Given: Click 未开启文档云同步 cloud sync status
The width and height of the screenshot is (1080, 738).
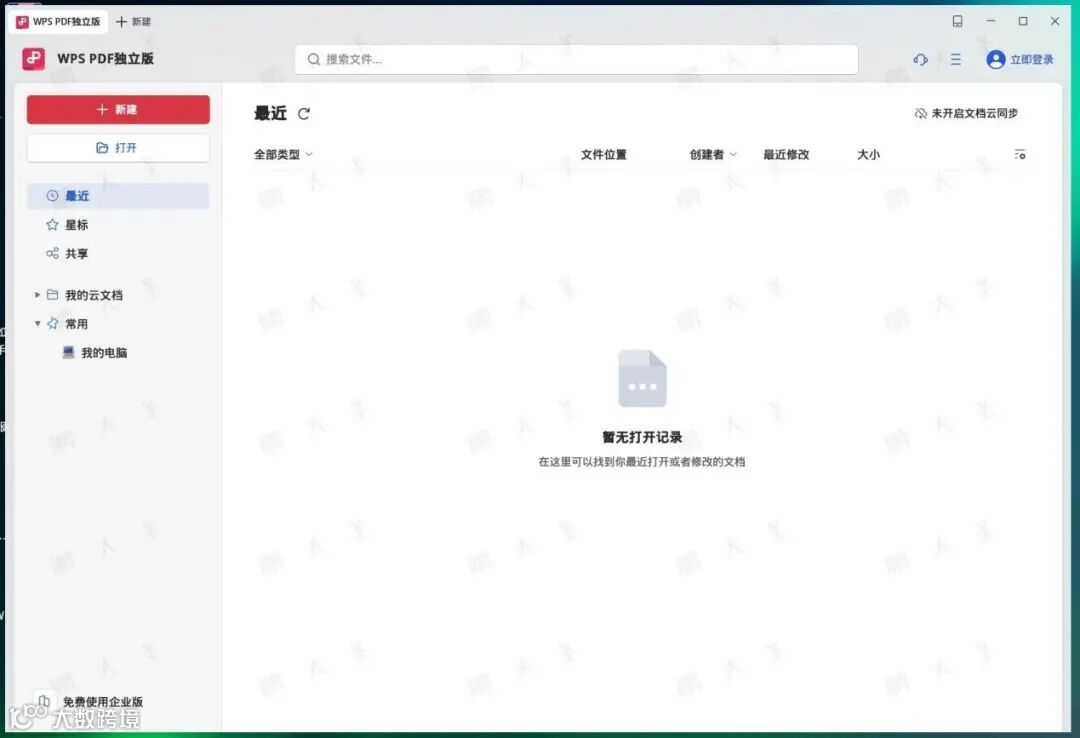Looking at the screenshot, I should tap(966, 113).
